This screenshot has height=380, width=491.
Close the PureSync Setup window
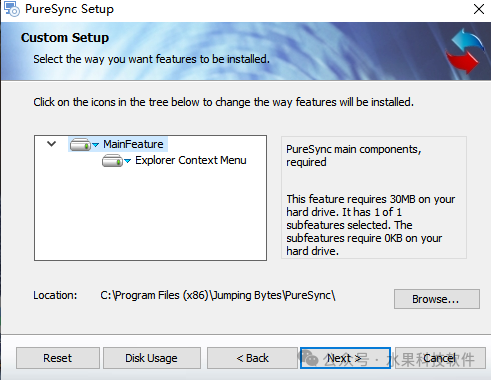pyautogui.click(x=479, y=9)
